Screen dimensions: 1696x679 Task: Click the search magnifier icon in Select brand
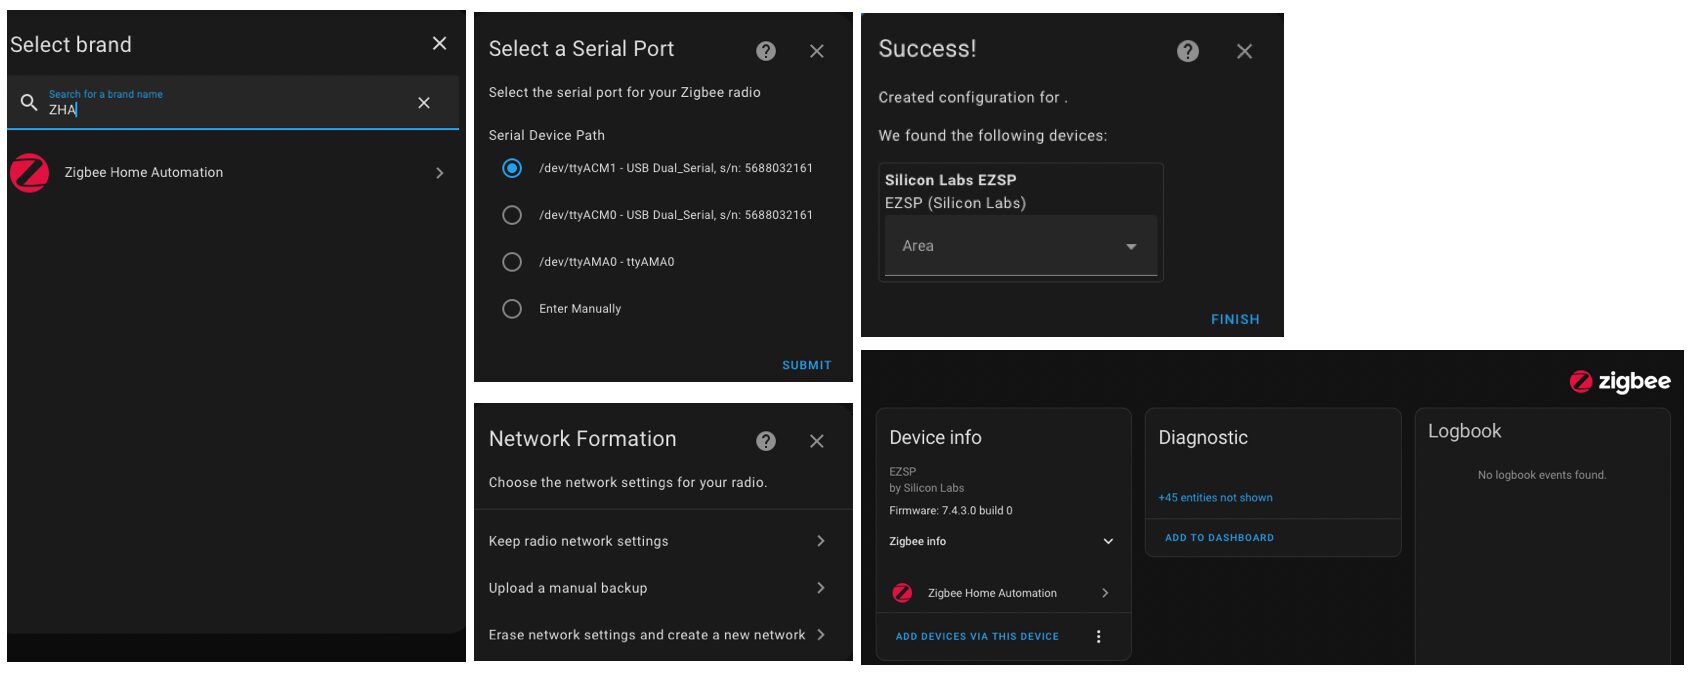click(29, 102)
